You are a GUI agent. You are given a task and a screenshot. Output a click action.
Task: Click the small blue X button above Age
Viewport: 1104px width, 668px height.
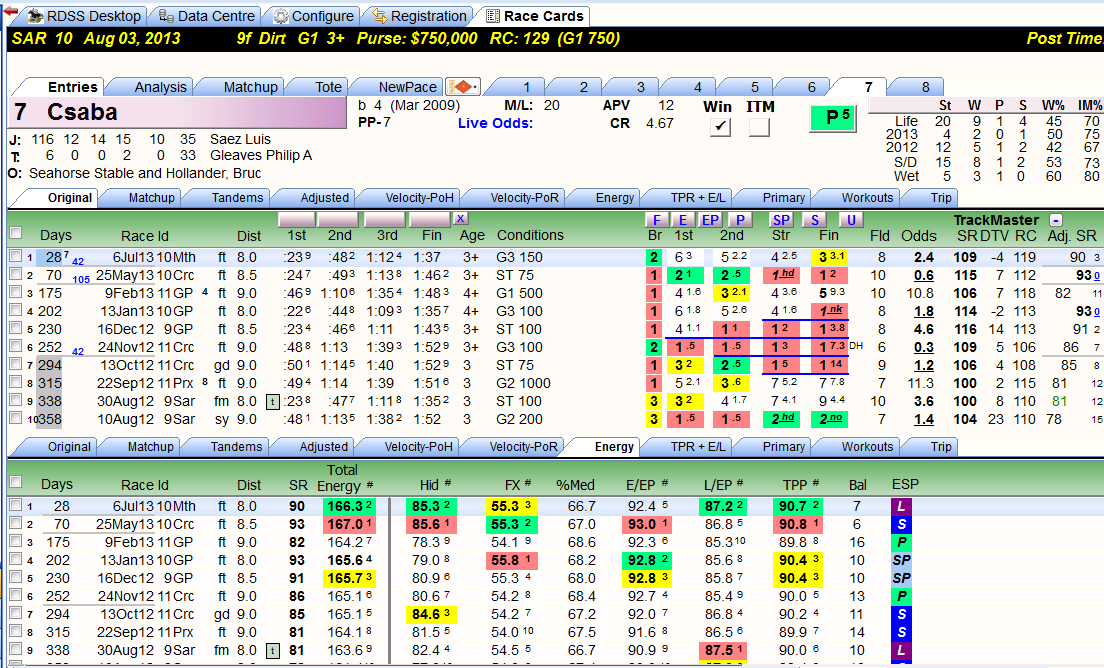(x=460, y=219)
